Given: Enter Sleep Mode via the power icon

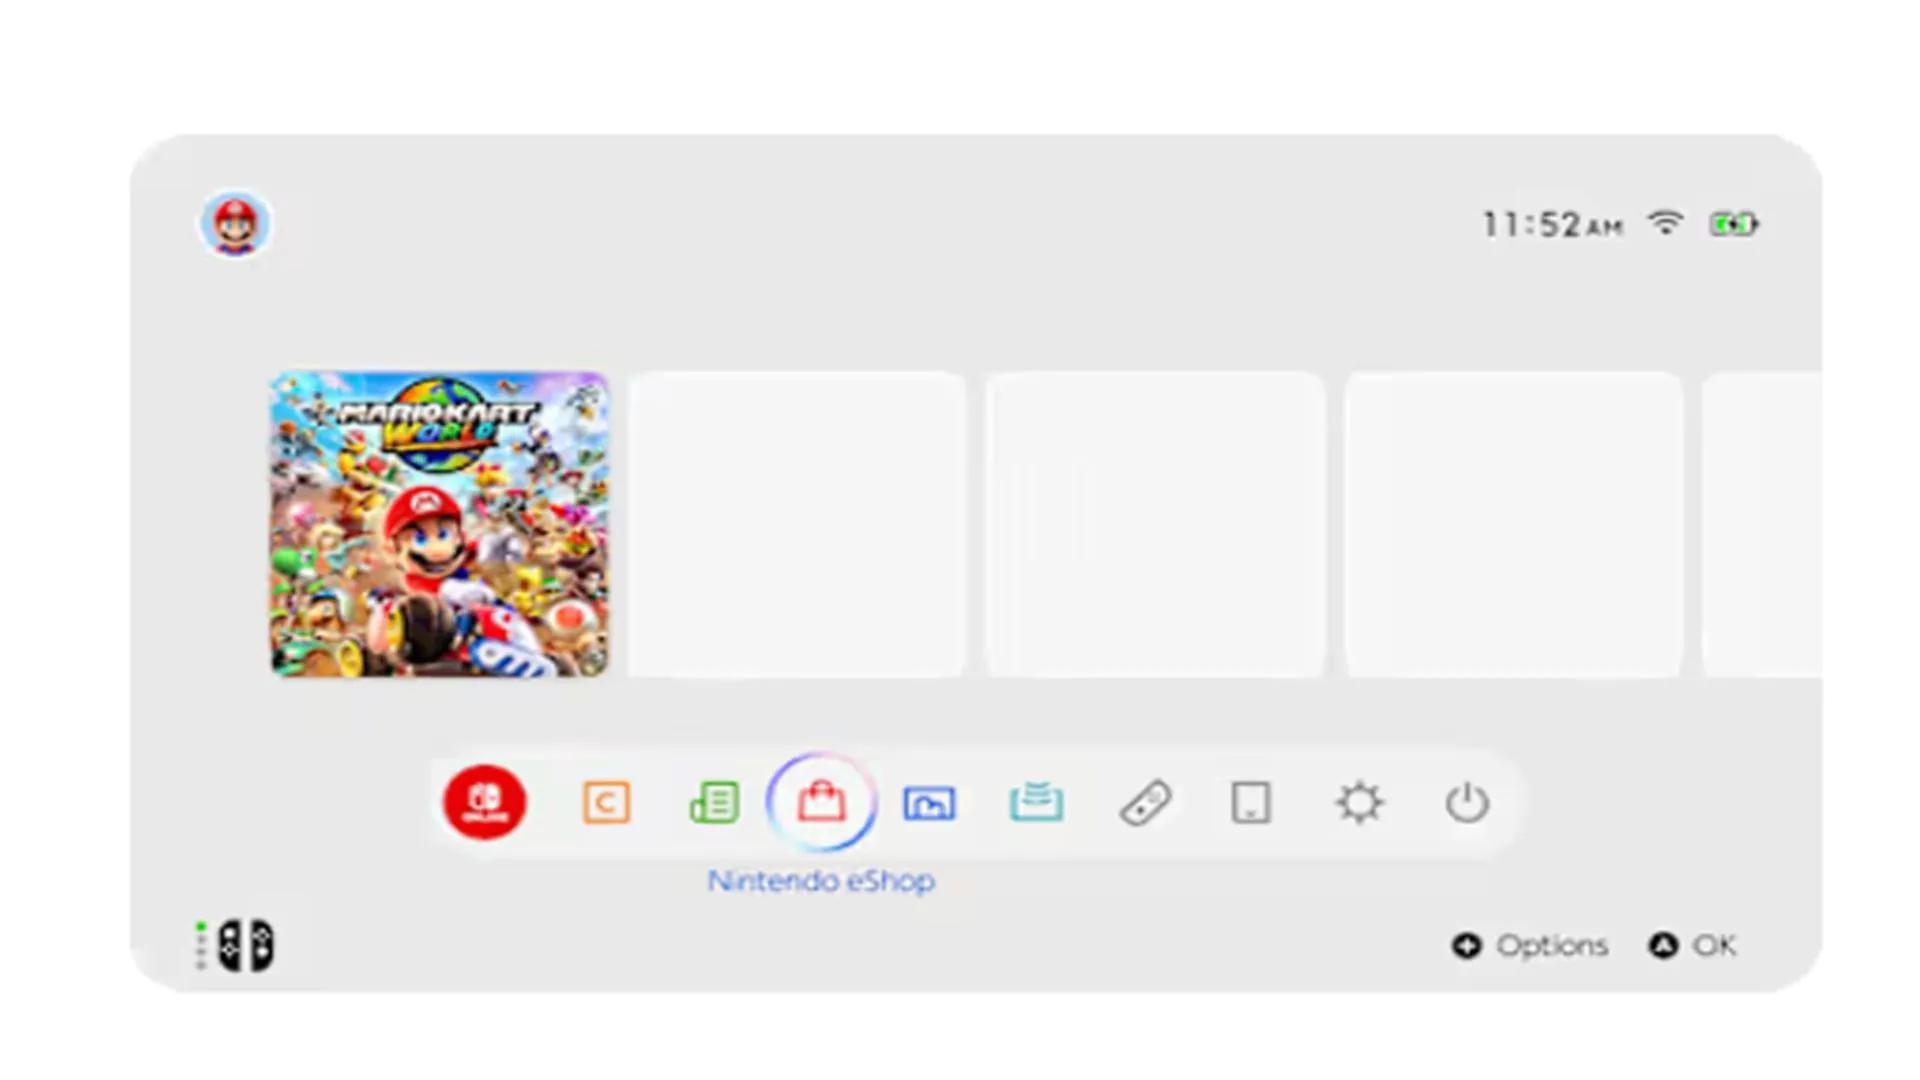Looking at the screenshot, I should click(1466, 802).
